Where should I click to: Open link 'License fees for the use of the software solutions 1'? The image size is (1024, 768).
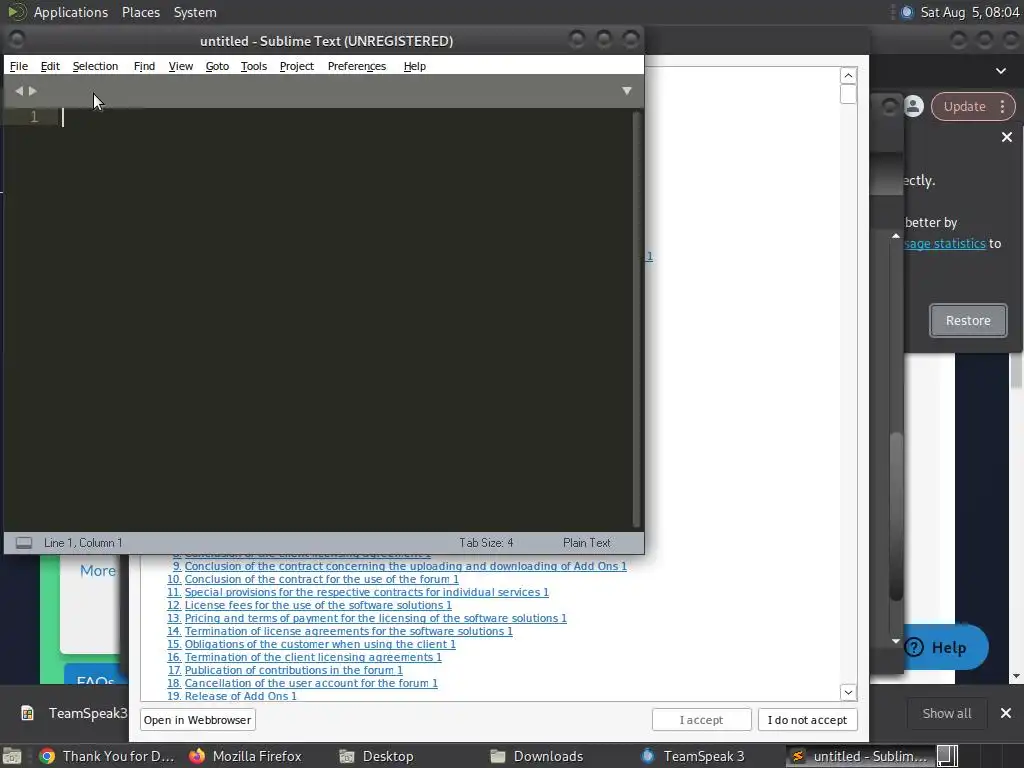(x=318, y=605)
